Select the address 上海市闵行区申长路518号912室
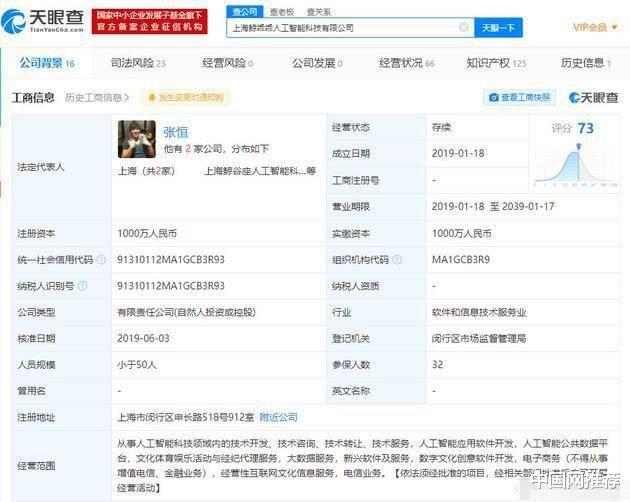This screenshot has width=630, height=502. (x=186, y=417)
